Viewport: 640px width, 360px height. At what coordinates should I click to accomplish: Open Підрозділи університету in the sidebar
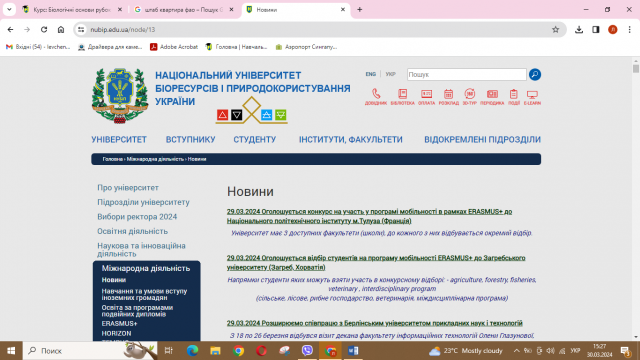(x=143, y=202)
